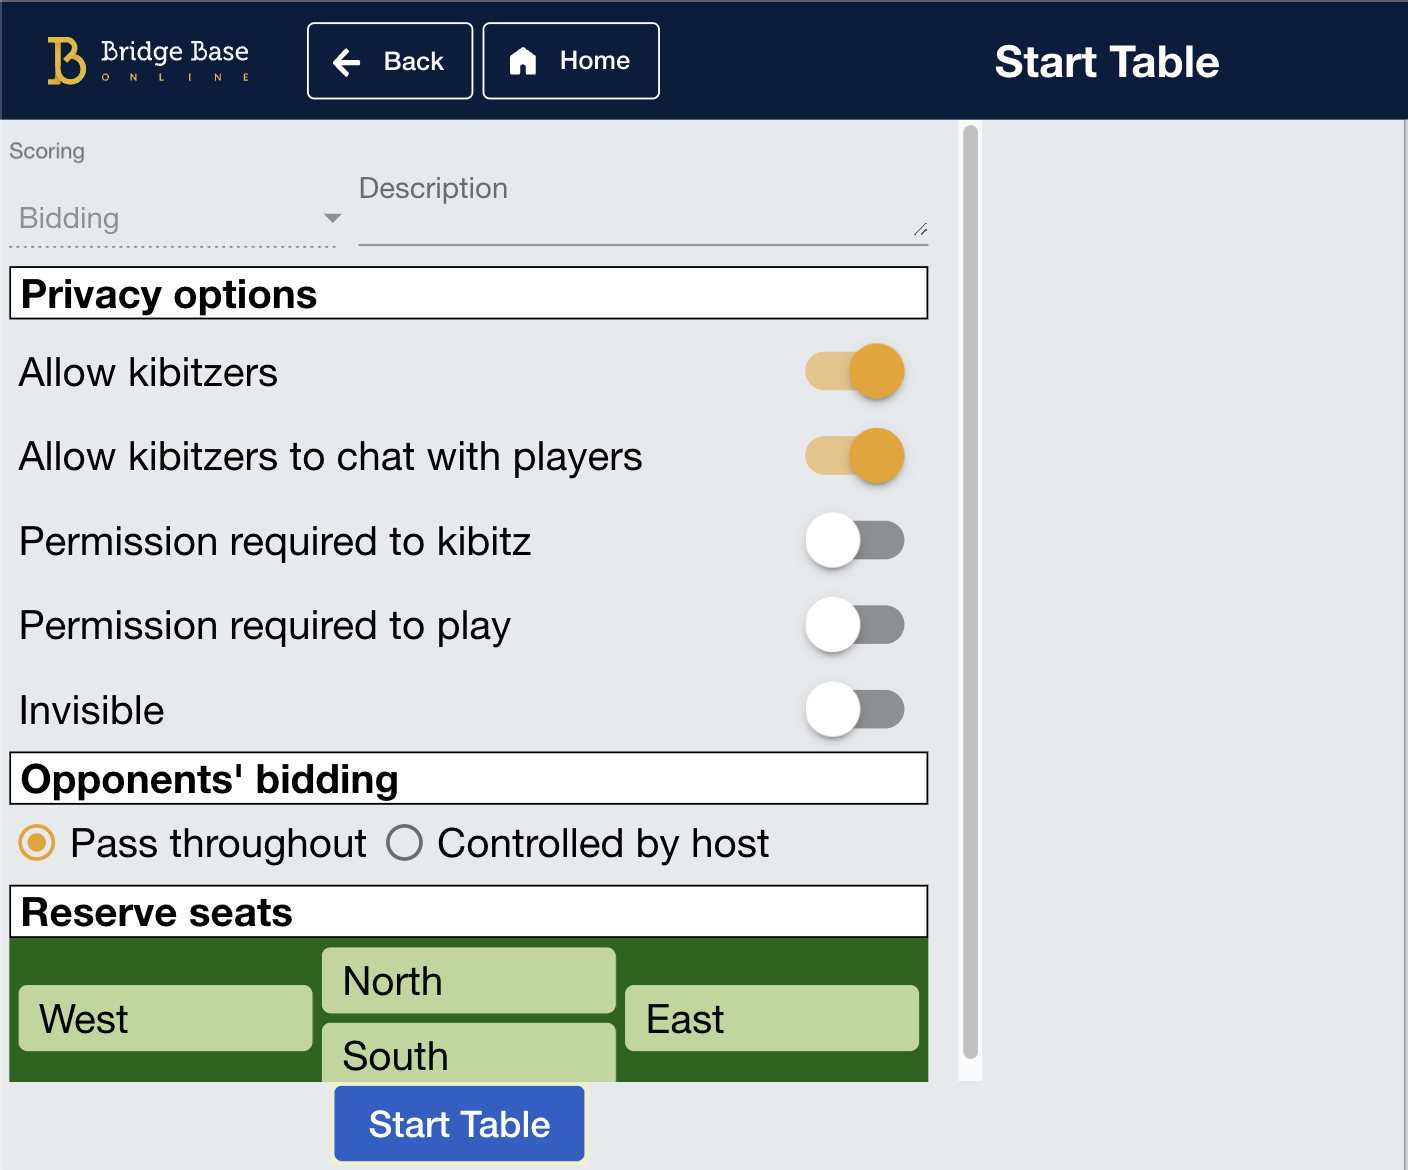Screen dimensions: 1408x1170
Task: Click the Home house icon
Action: tap(523, 61)
